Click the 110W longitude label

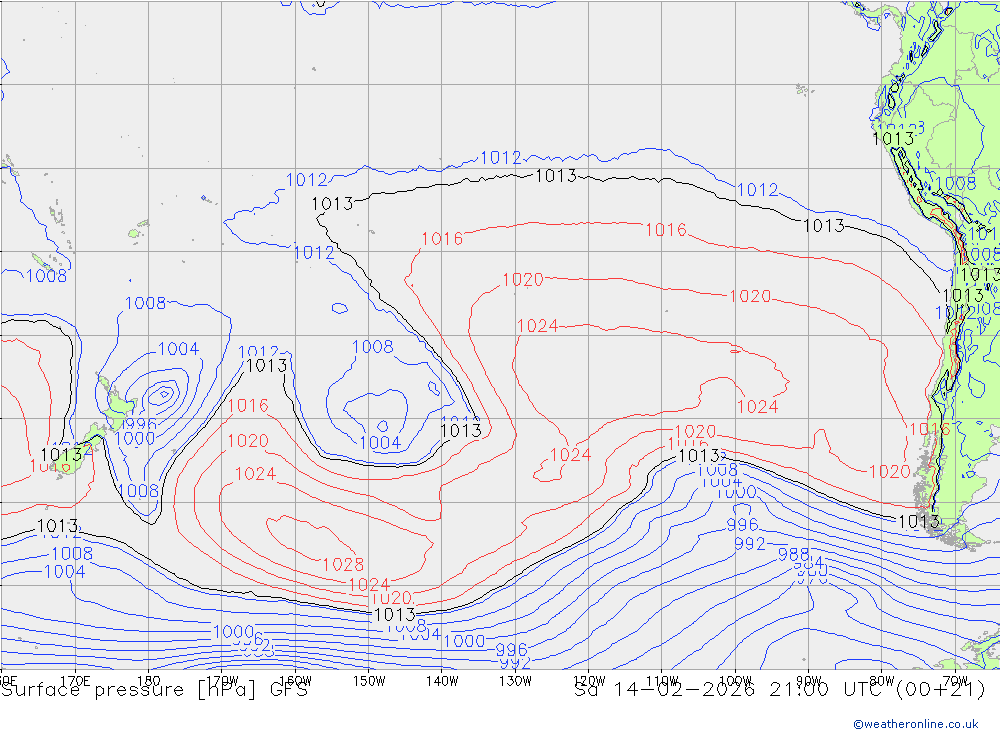662,681
